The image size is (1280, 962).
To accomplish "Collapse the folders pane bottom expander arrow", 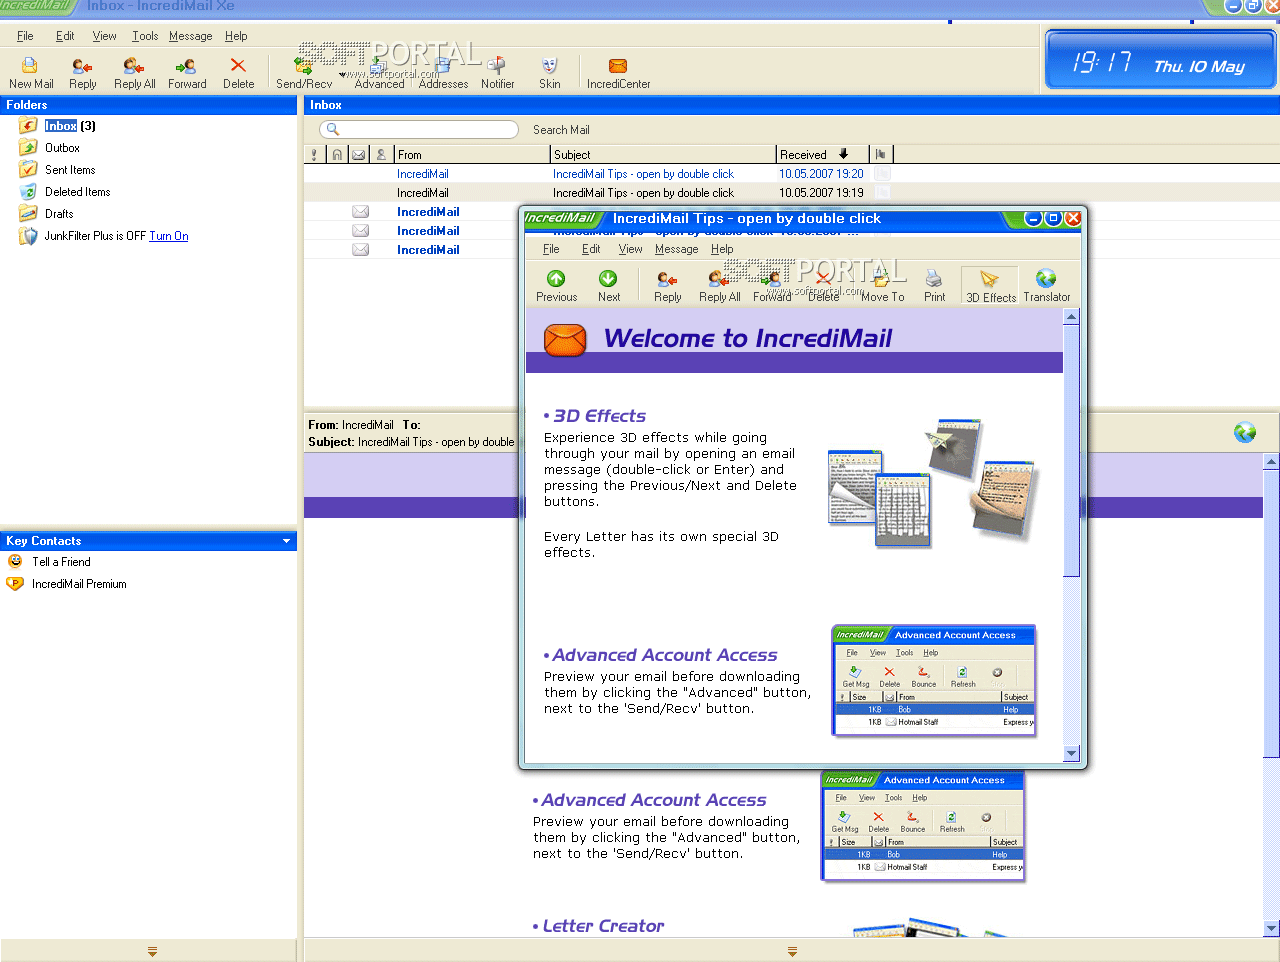I will [152, 951].
